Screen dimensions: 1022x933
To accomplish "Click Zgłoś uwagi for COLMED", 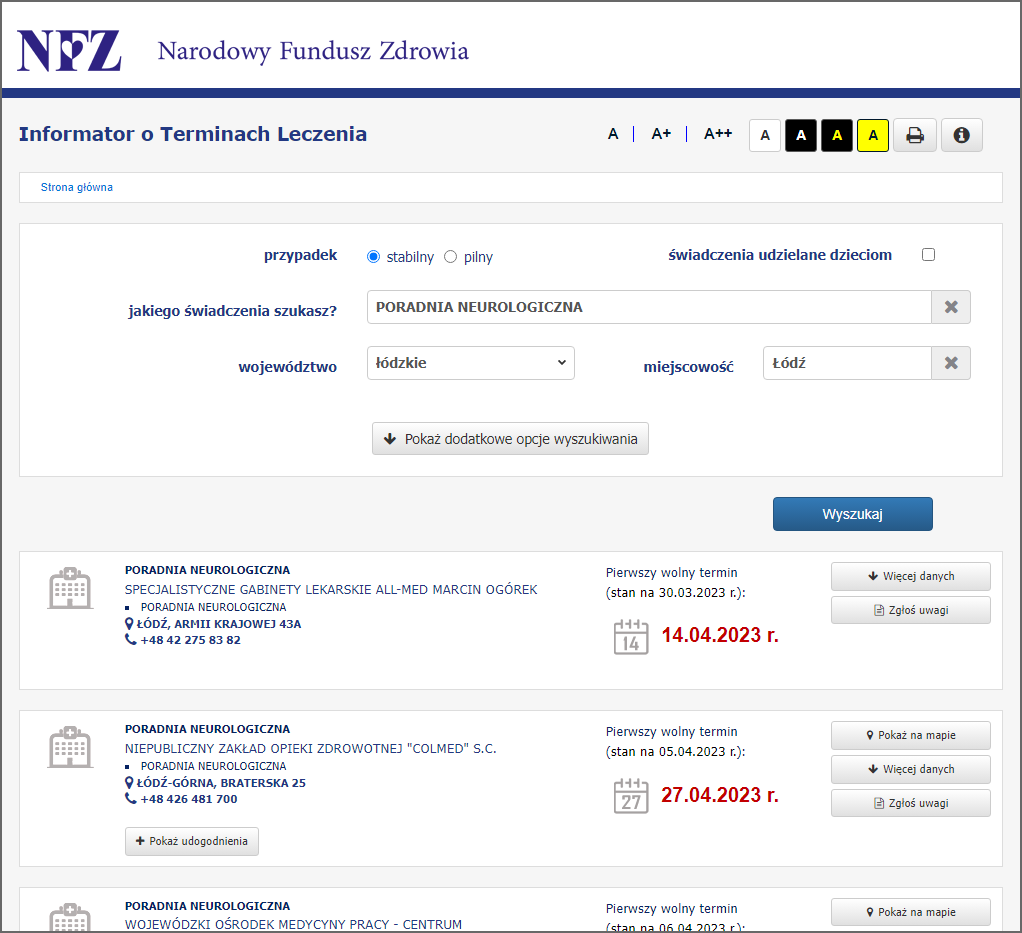I will [x=911, y=803].
